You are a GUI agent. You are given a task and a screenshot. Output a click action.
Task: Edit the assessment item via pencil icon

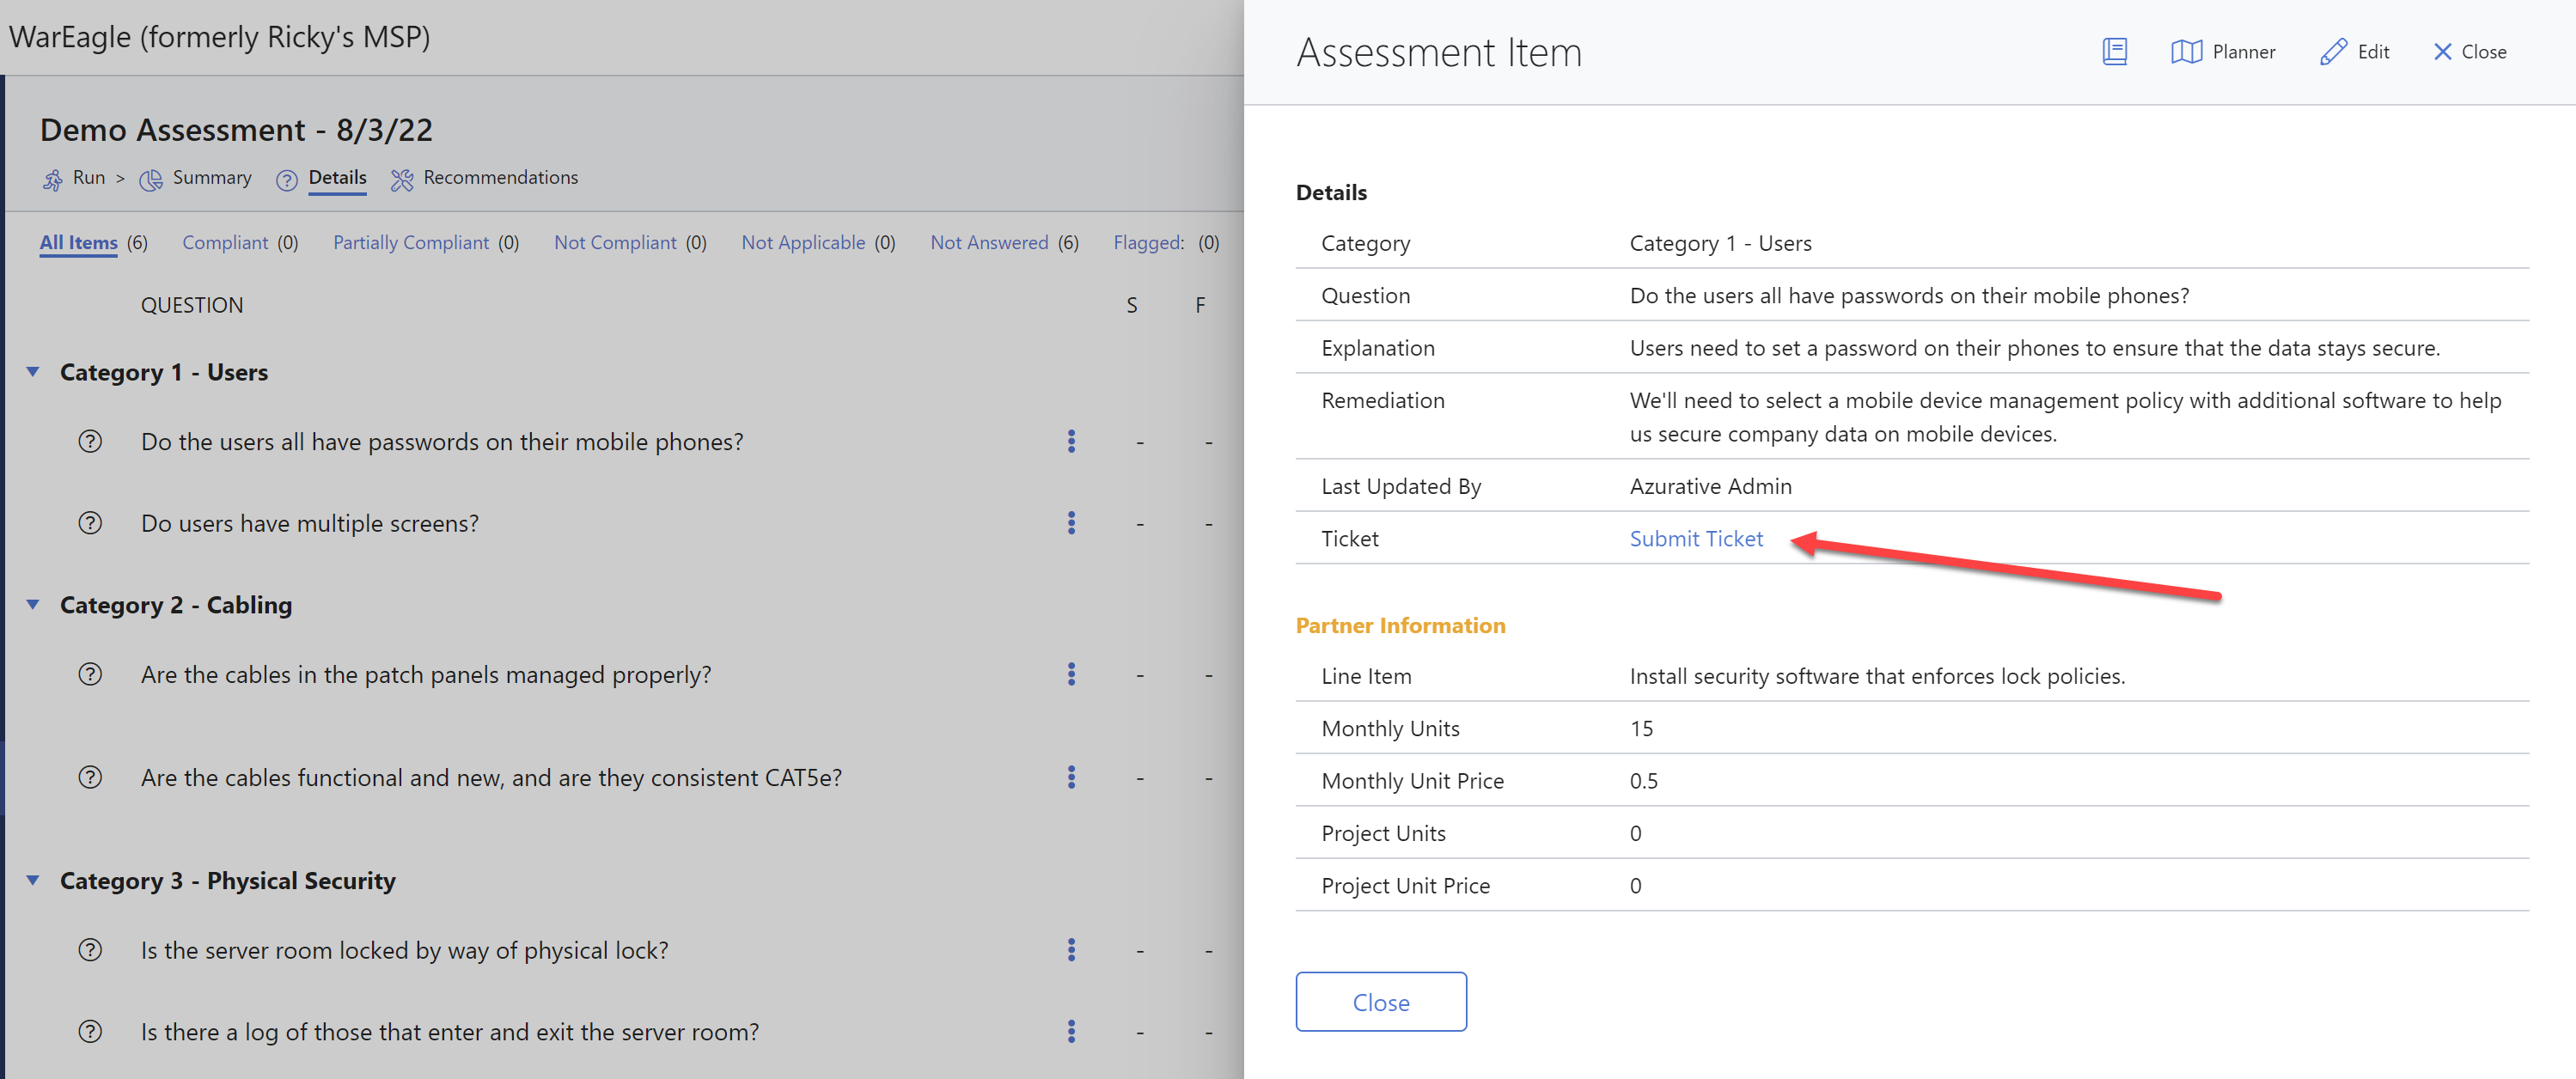[x=2332, y=52]
